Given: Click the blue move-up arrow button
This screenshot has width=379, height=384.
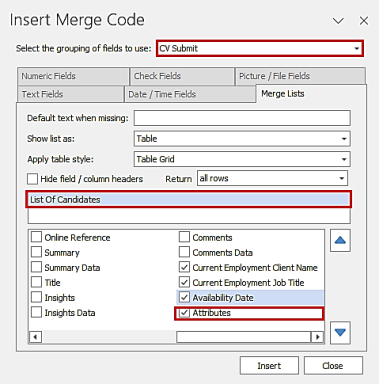Looking at the screenshot, I should coord(340,240).
